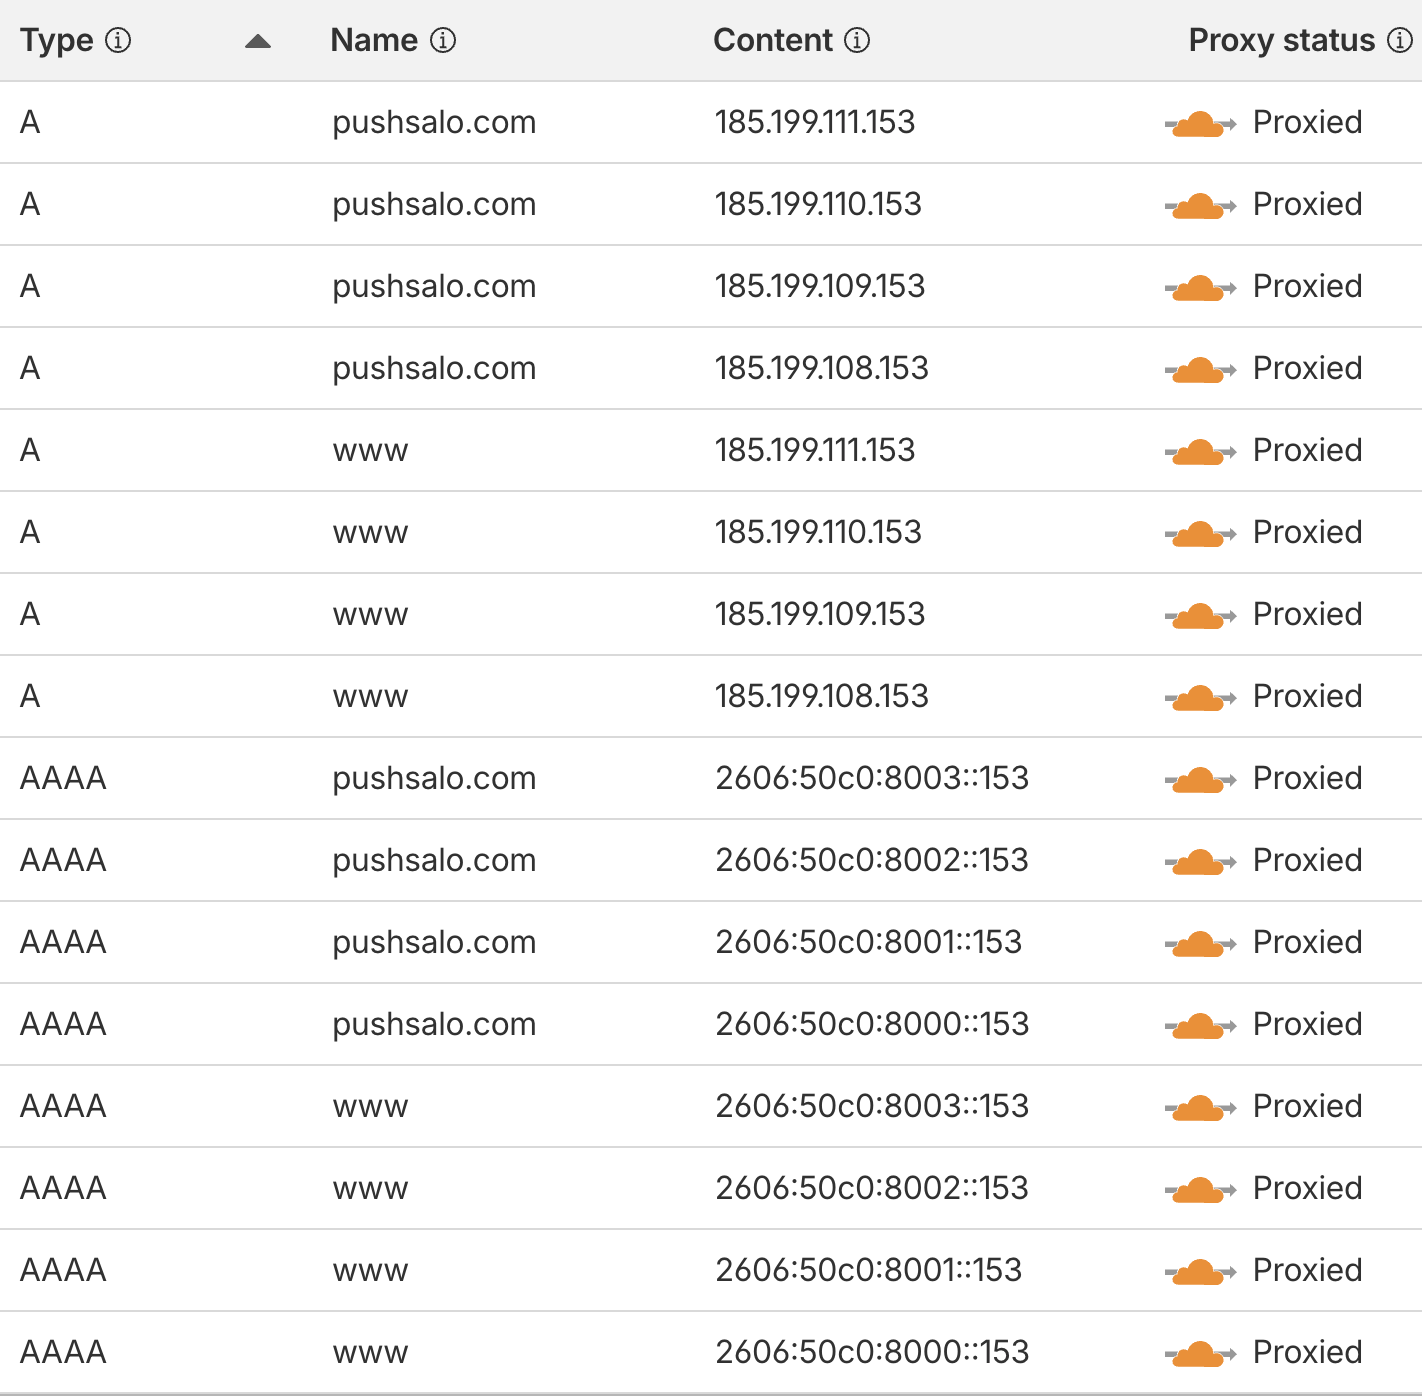This screenshot has height=1396, width=1422.
Task: Click orange cloud for www 2606:50c0:8000::153 record
Action: point(1199,1354)
